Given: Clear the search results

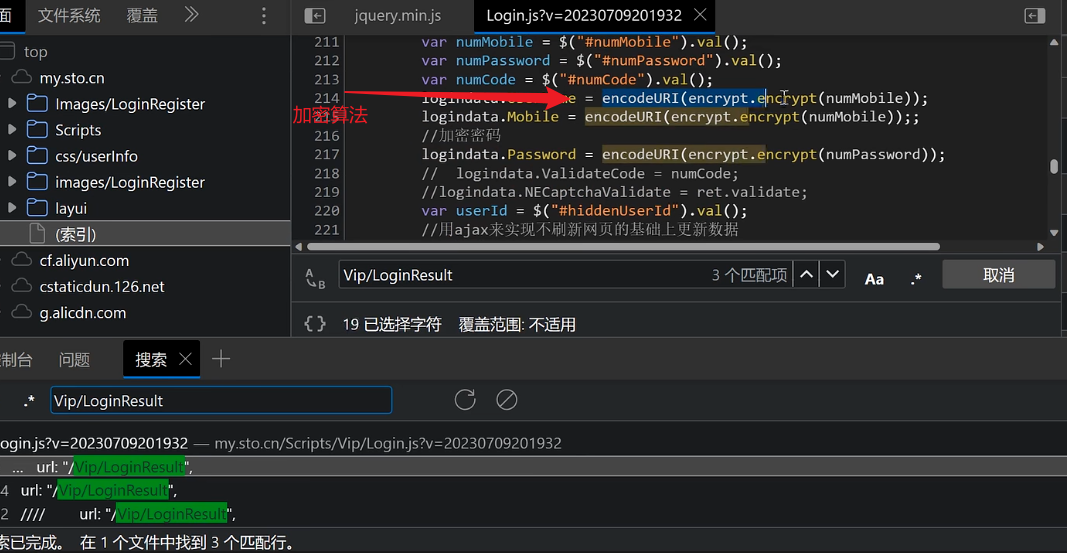Looking at the screenshot, I should 507,400.
